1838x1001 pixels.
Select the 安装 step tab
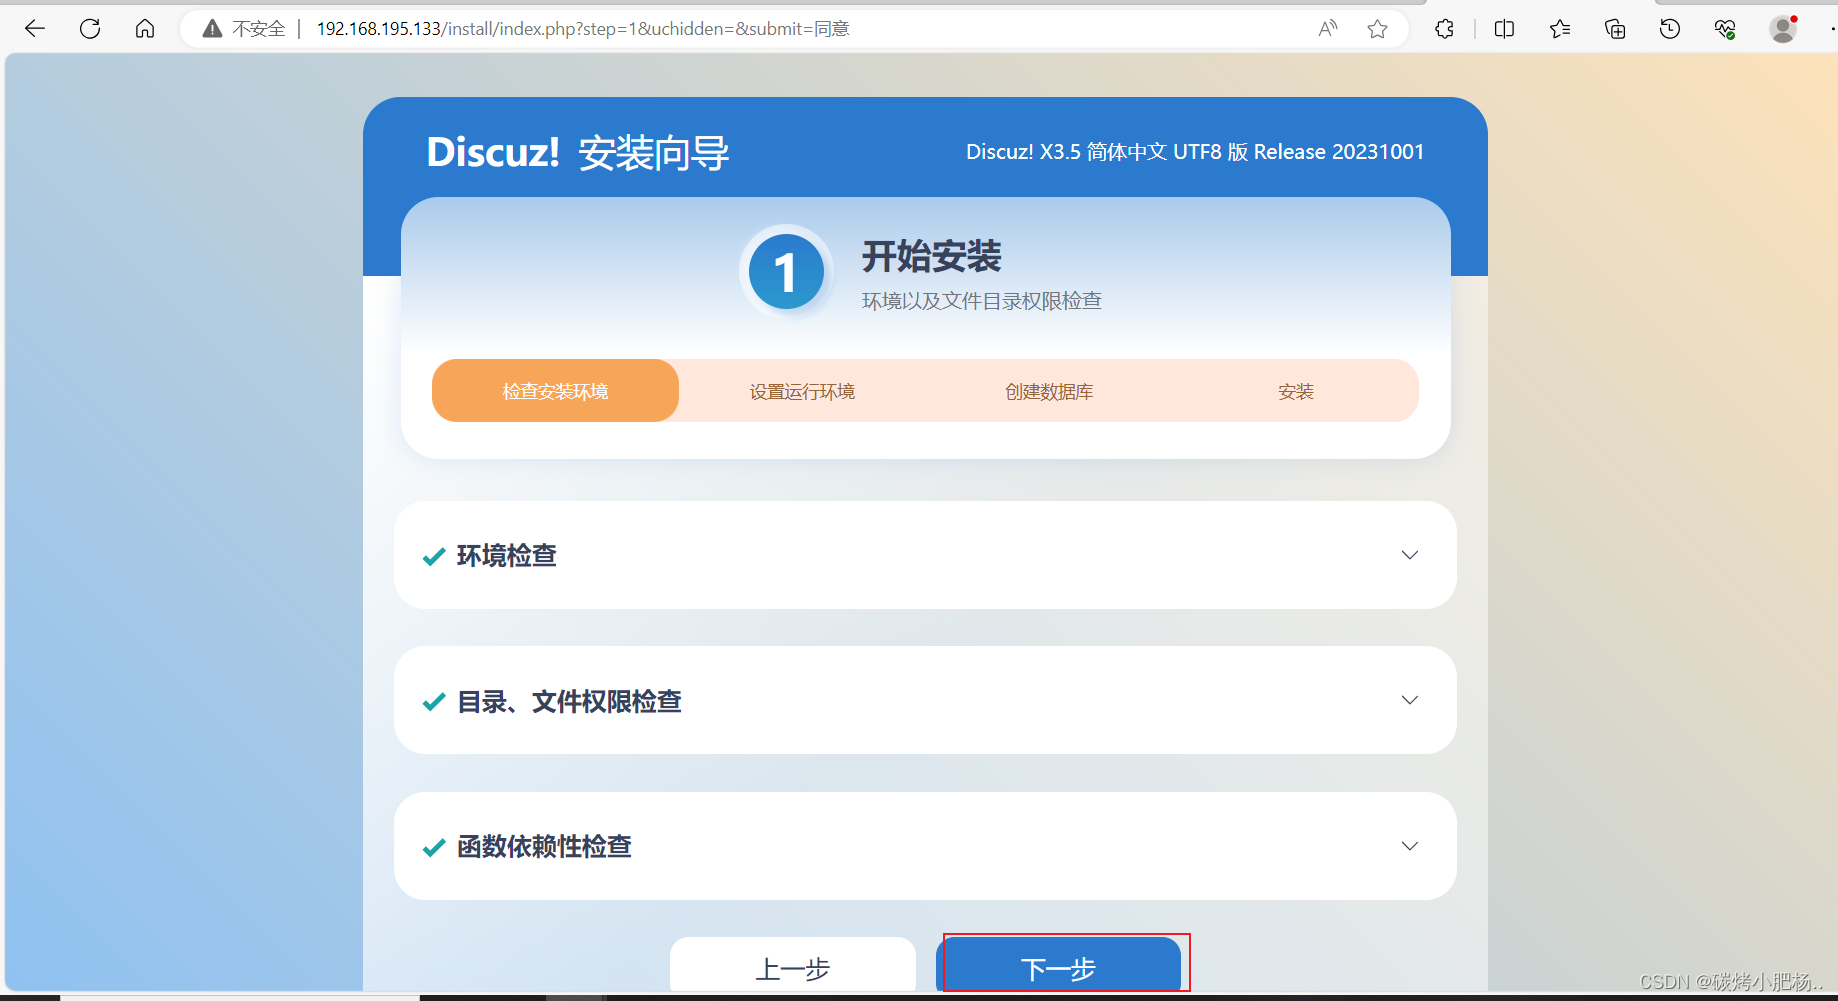click(1296, 391)
